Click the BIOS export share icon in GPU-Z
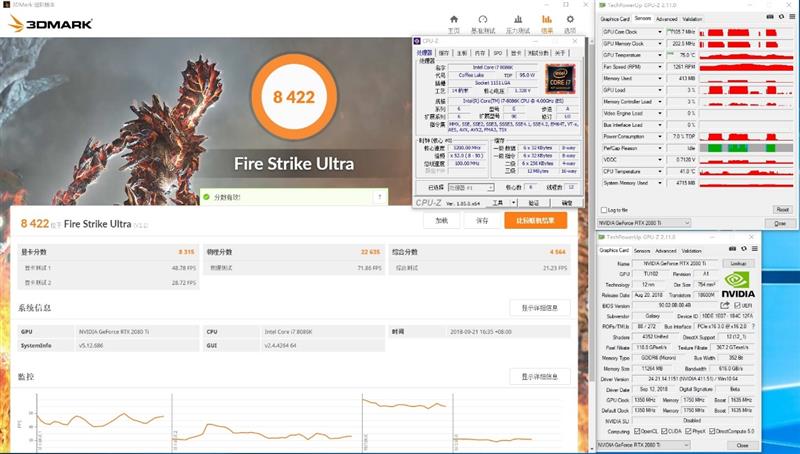 click(724, 305)
